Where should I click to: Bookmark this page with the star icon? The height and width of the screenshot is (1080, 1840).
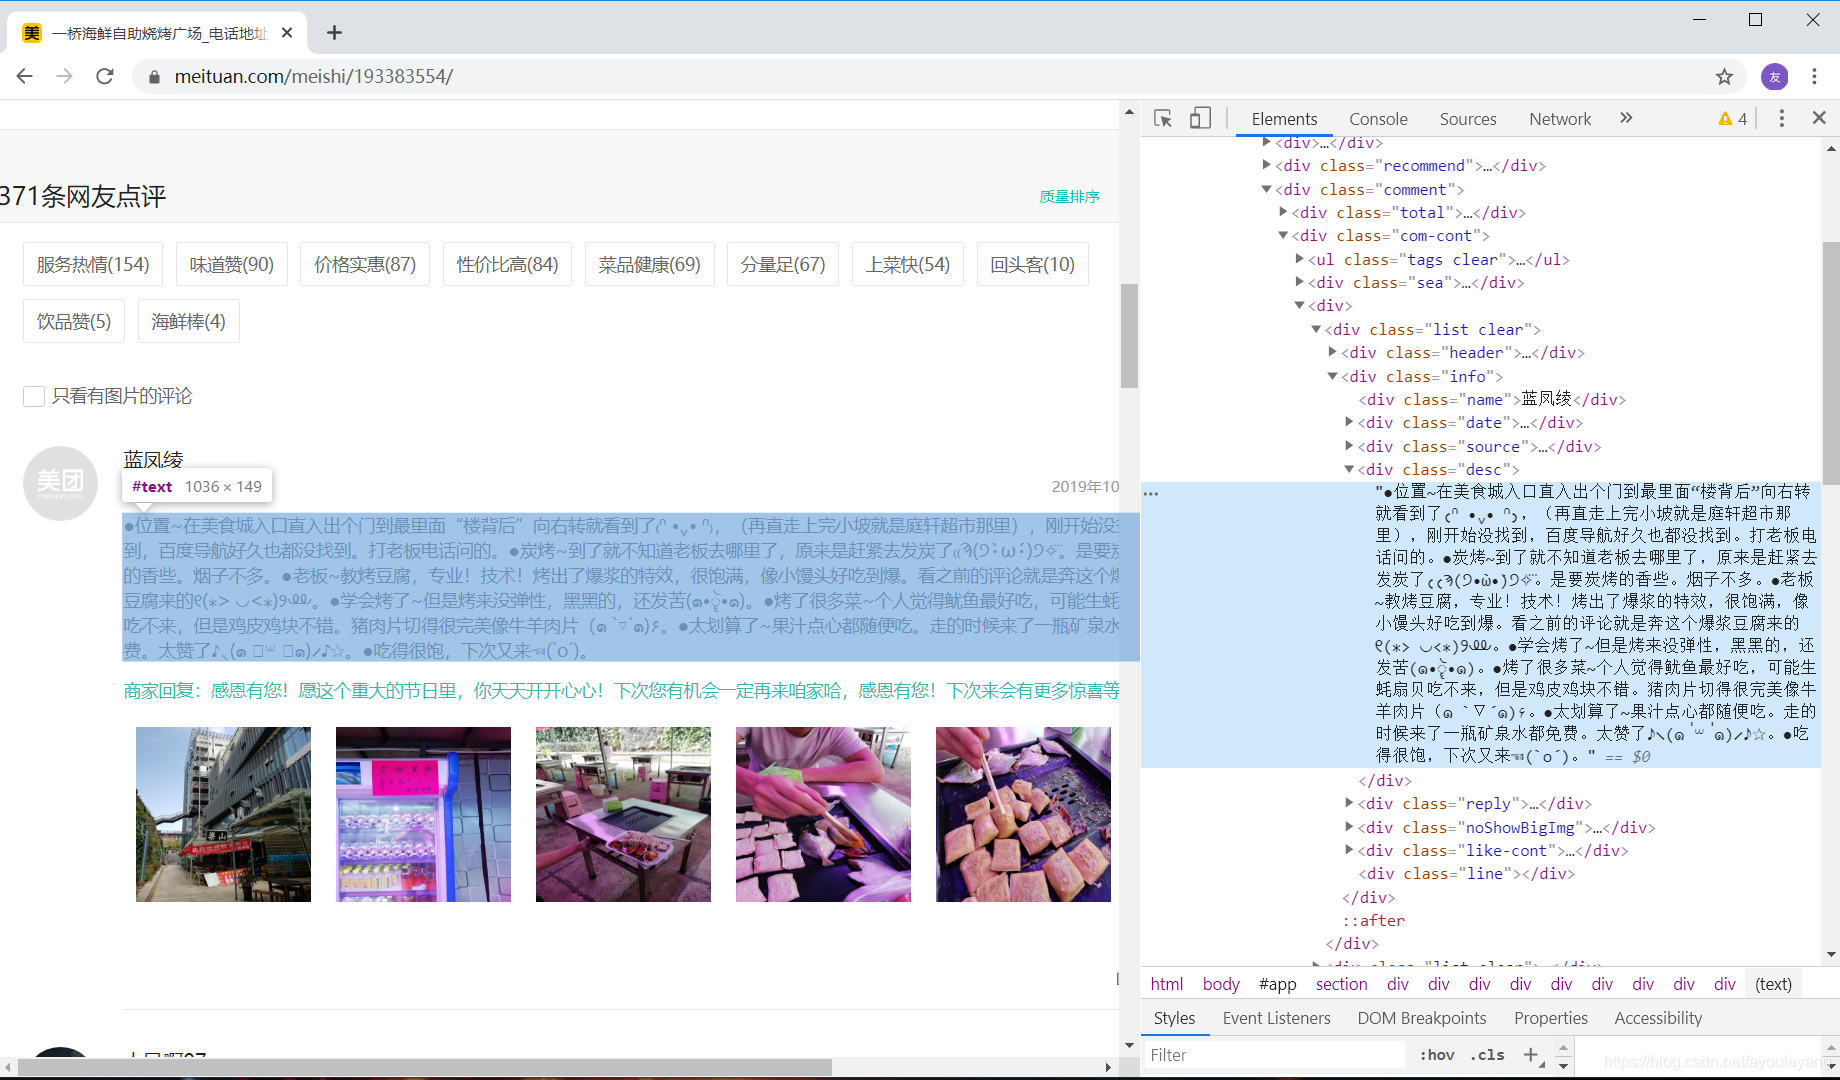pyautogui.click(x=1724, y=76)
